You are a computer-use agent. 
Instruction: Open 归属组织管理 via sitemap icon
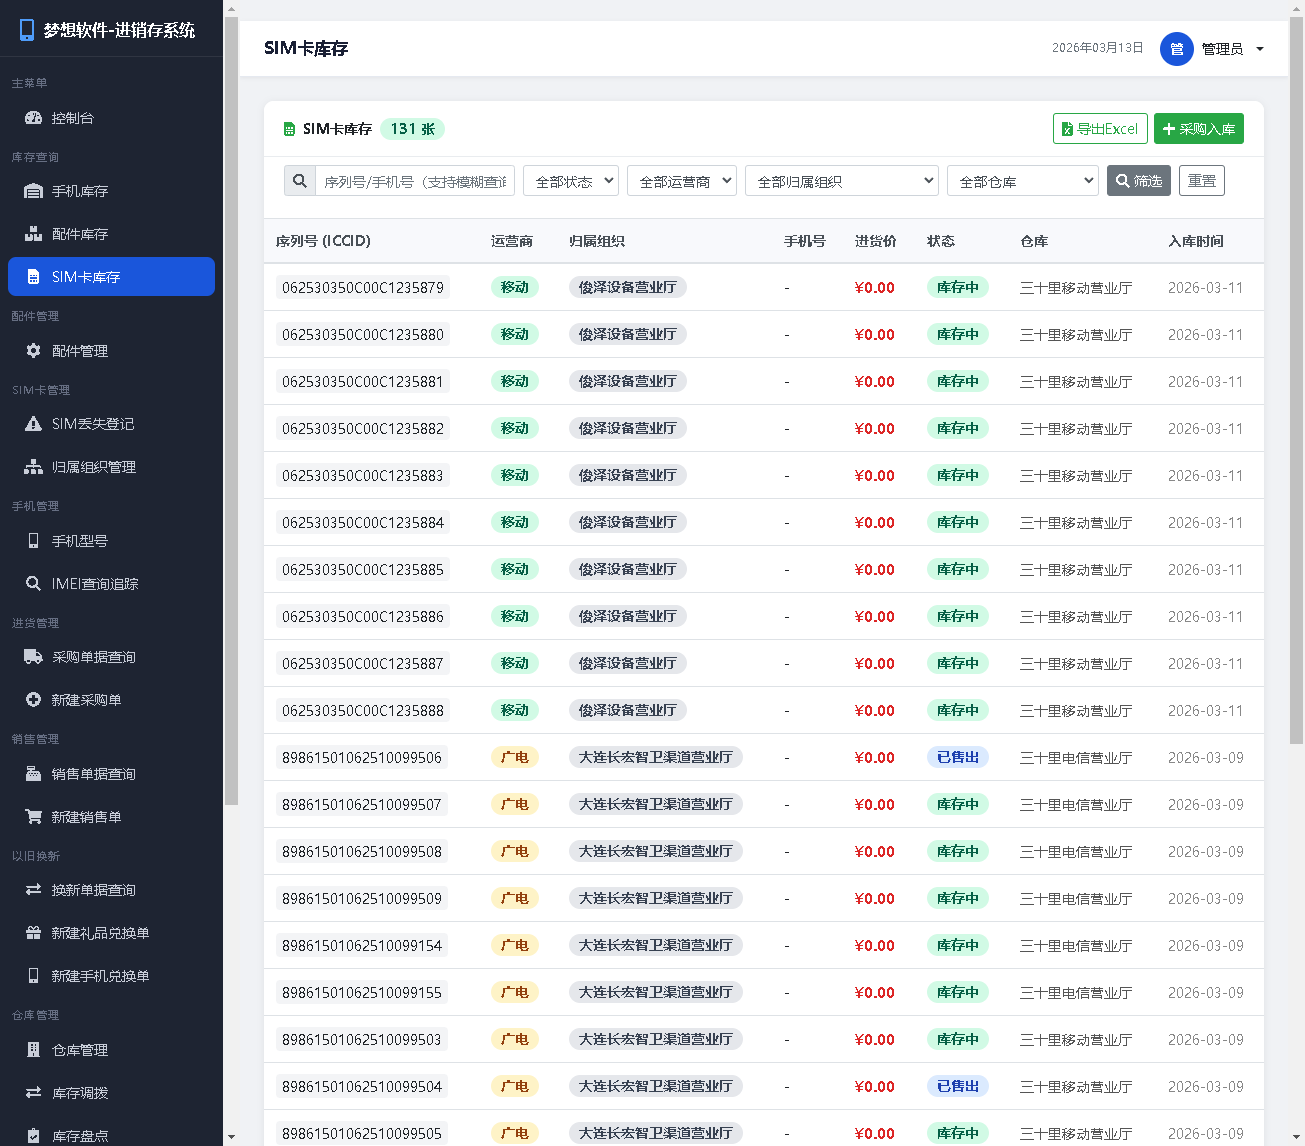(33, 467)
